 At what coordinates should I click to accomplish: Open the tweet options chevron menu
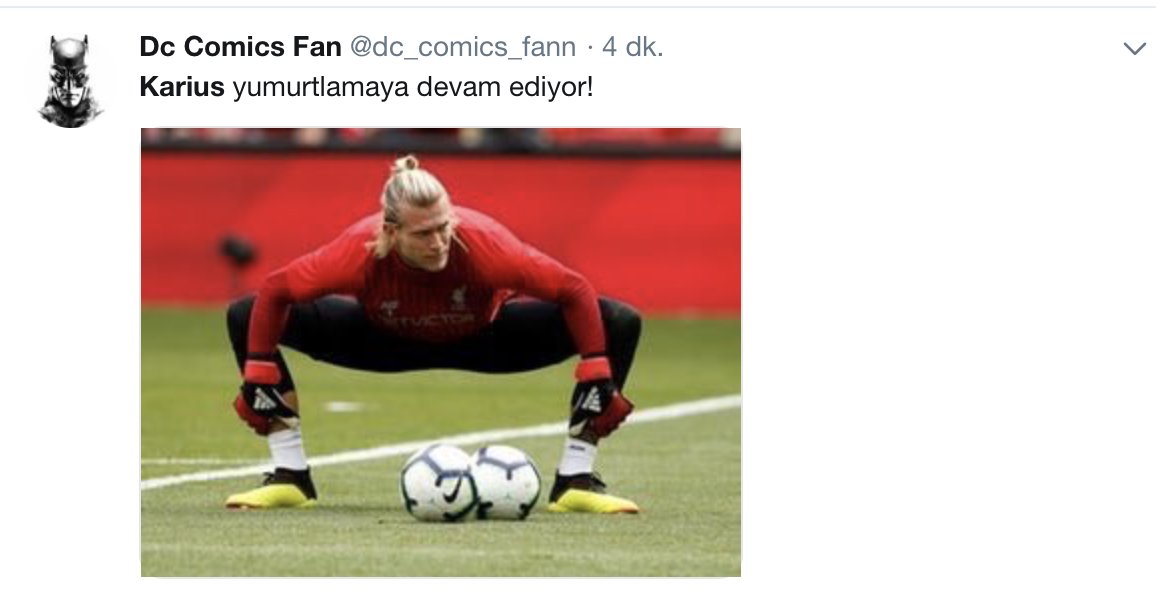[x=1134, y=49]
